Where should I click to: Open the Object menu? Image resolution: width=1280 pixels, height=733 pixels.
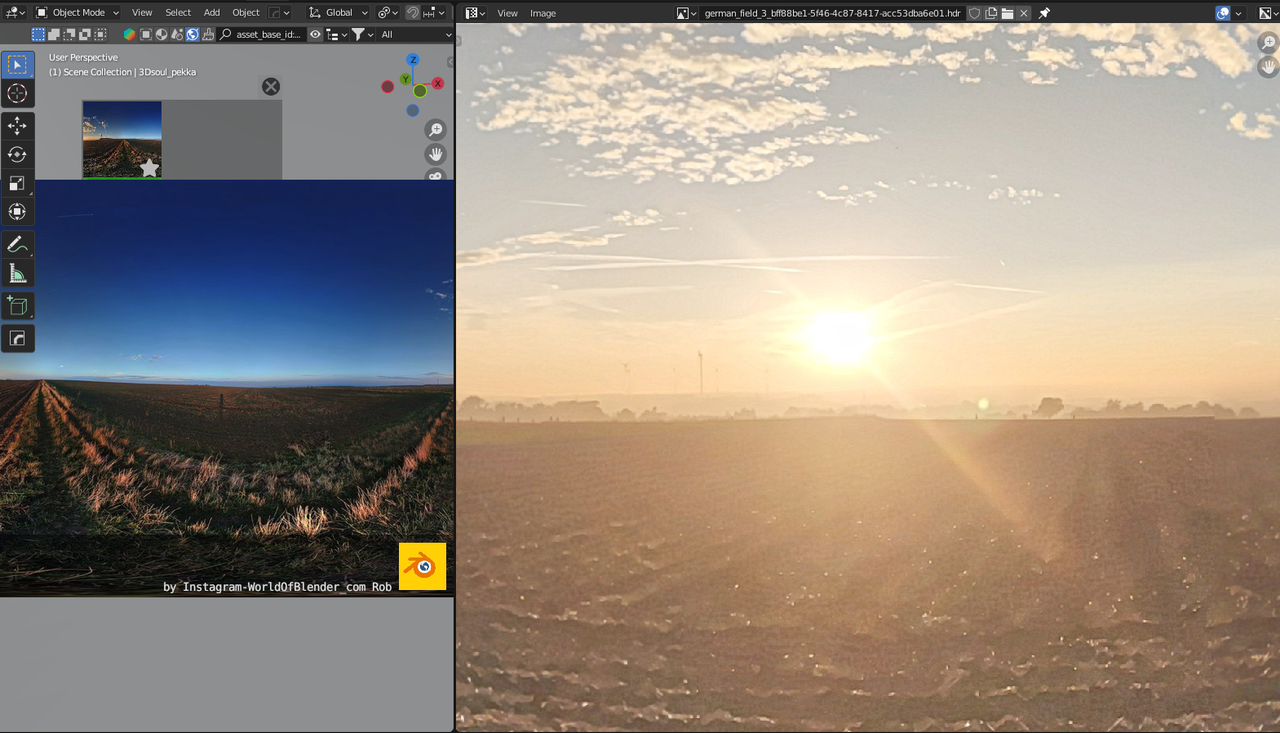coord(246,13)
